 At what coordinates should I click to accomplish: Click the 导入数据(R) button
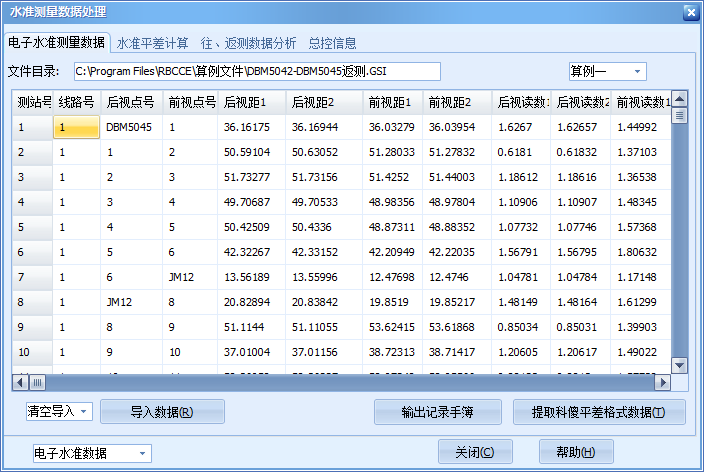[161, 411]
